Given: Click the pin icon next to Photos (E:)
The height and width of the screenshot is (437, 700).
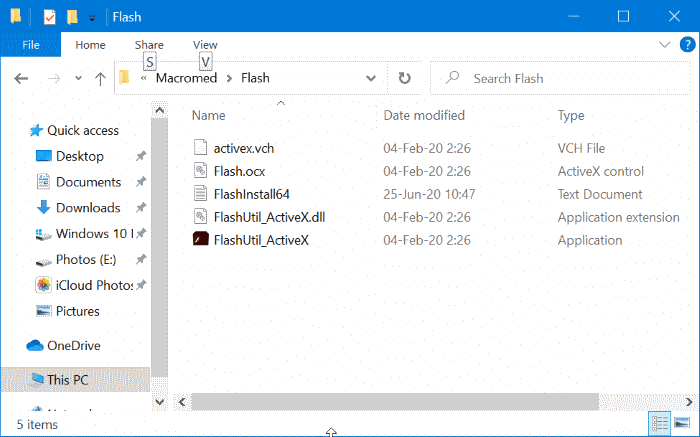Looking at the screenshot, I should tap(141, 259).
